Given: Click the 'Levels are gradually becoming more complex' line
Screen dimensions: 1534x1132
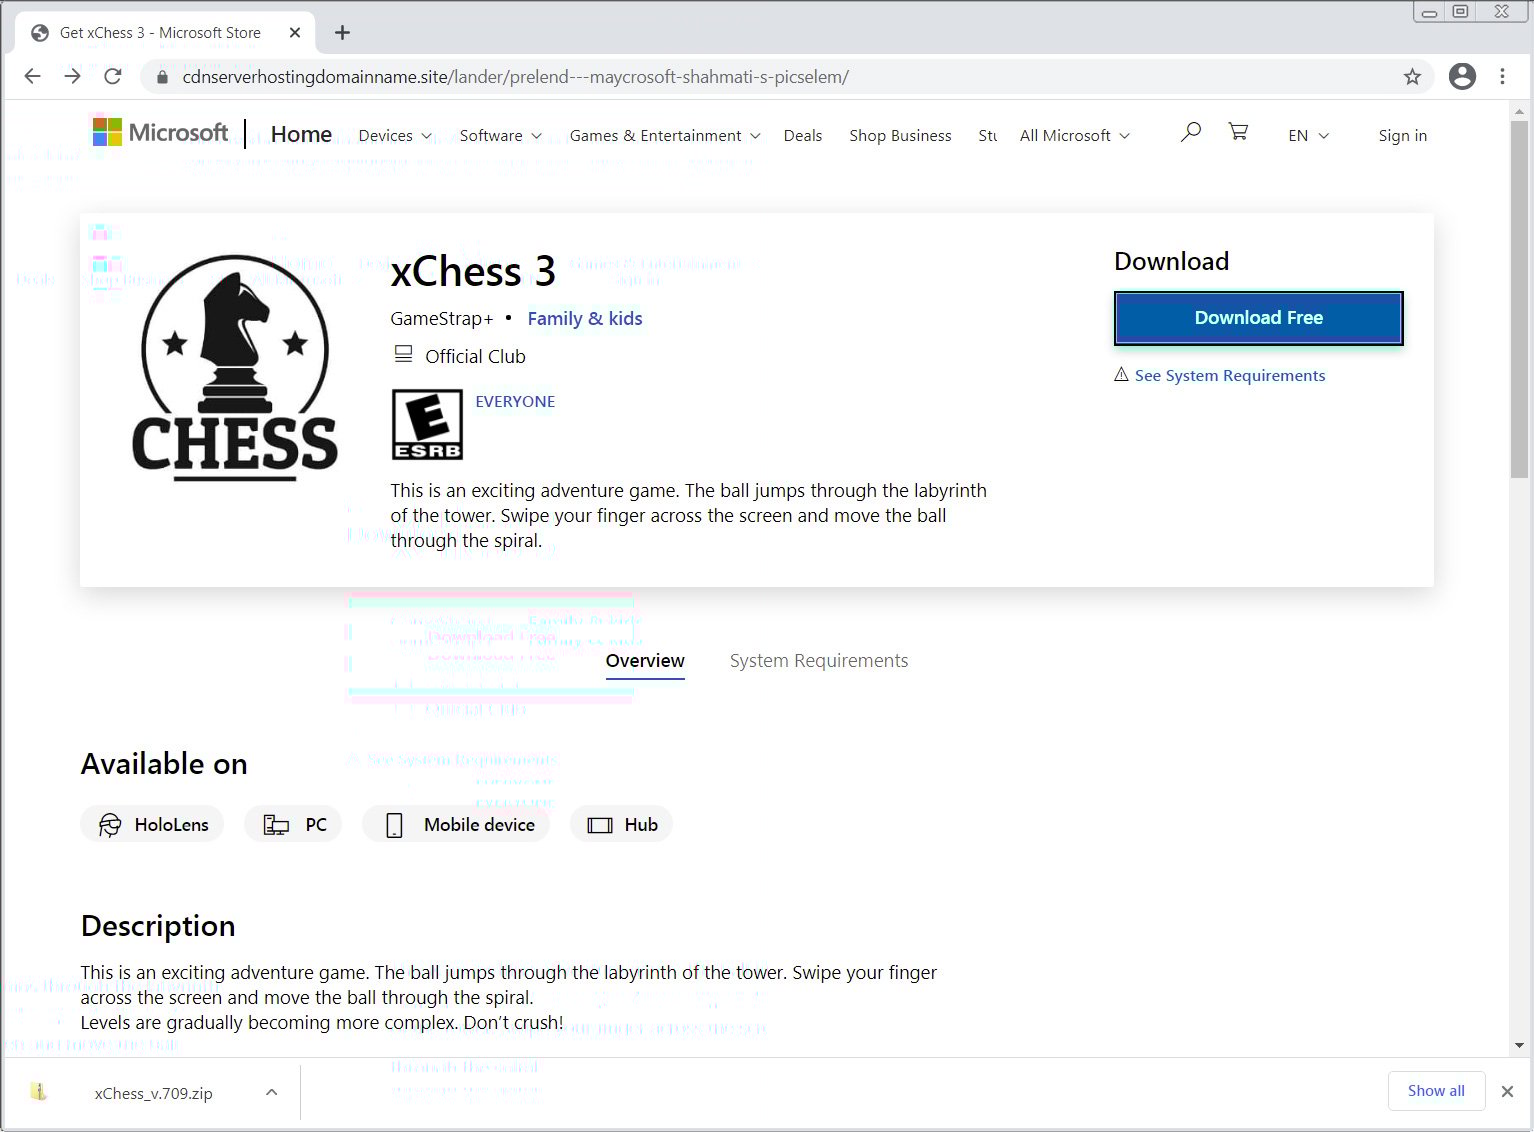Looking at the screenshot, I should [x=322, y=1022].
